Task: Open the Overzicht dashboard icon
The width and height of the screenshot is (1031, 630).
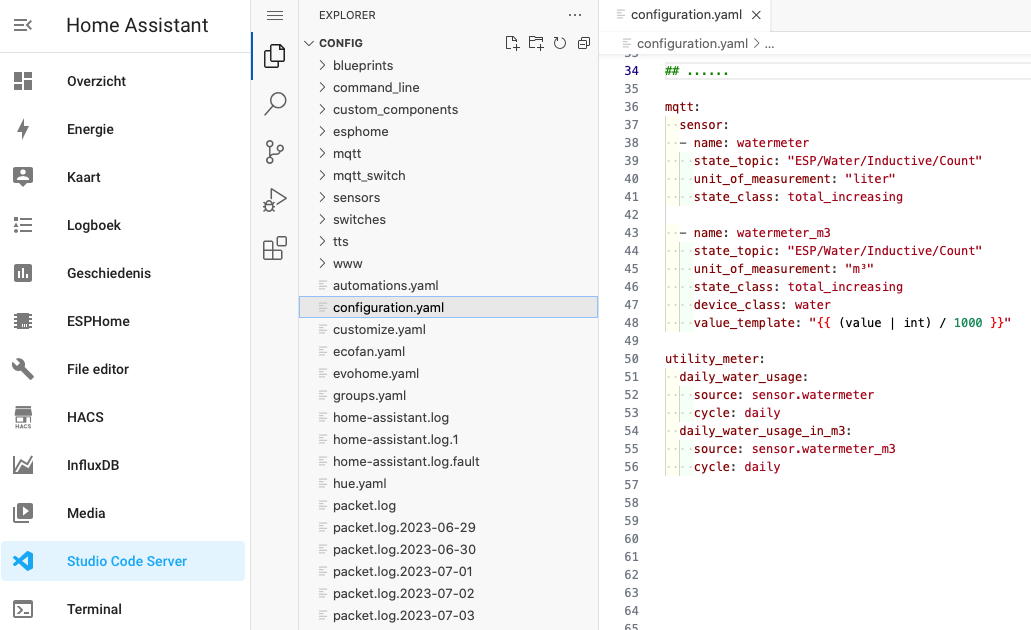Action: (x=23, y=81)
